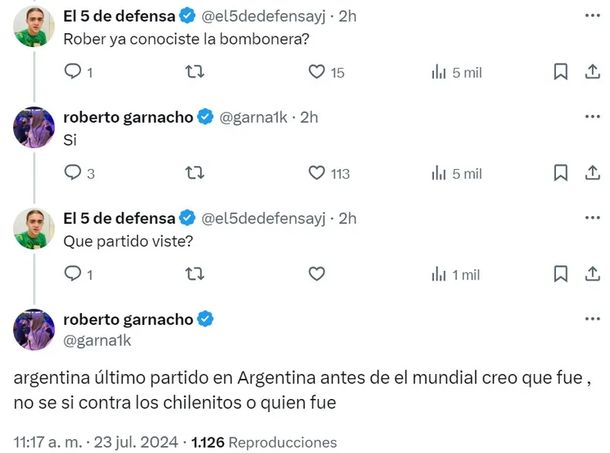Retweet the first El 5 de defensa tweet
Screen dimensions: 610x453
pyautogui.click(x=197, y=72)
